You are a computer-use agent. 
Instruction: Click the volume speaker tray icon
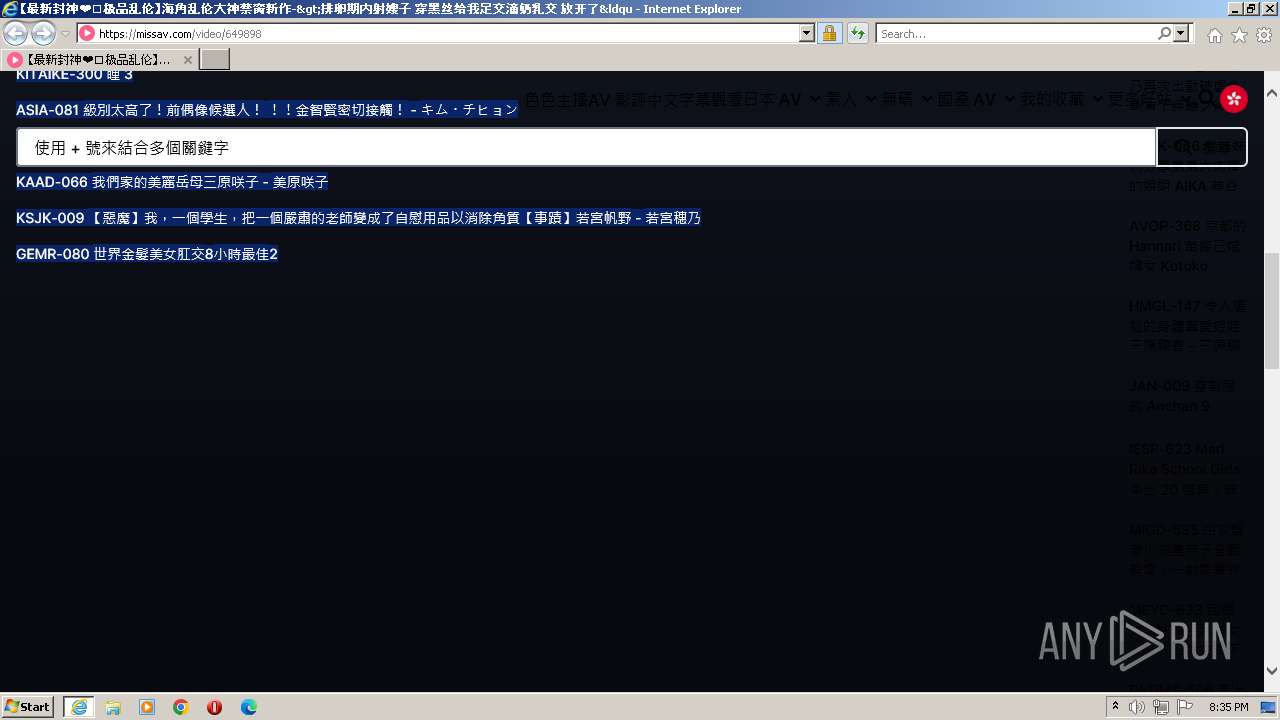click(1137, 707)
